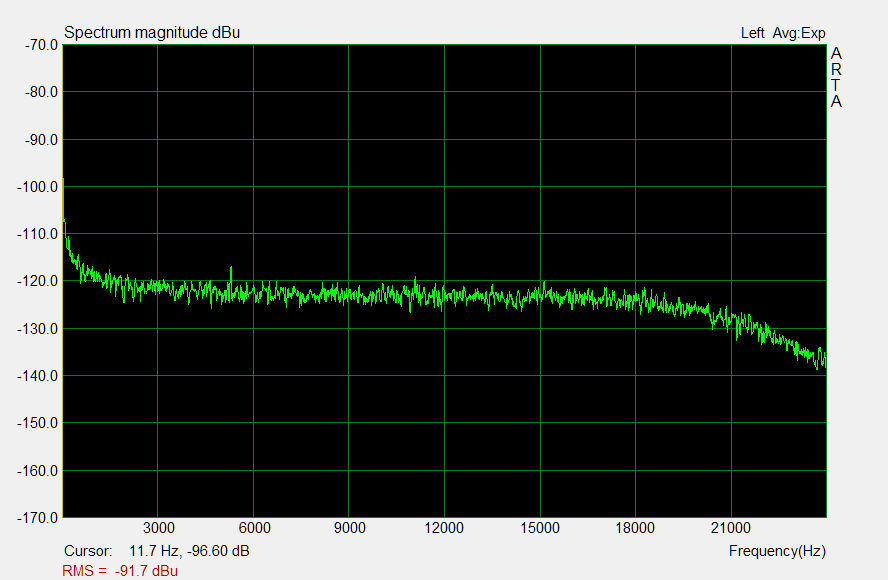Click the -90.0 y-axis label
This screenshot has height=580, width=888.
point(41,139)
